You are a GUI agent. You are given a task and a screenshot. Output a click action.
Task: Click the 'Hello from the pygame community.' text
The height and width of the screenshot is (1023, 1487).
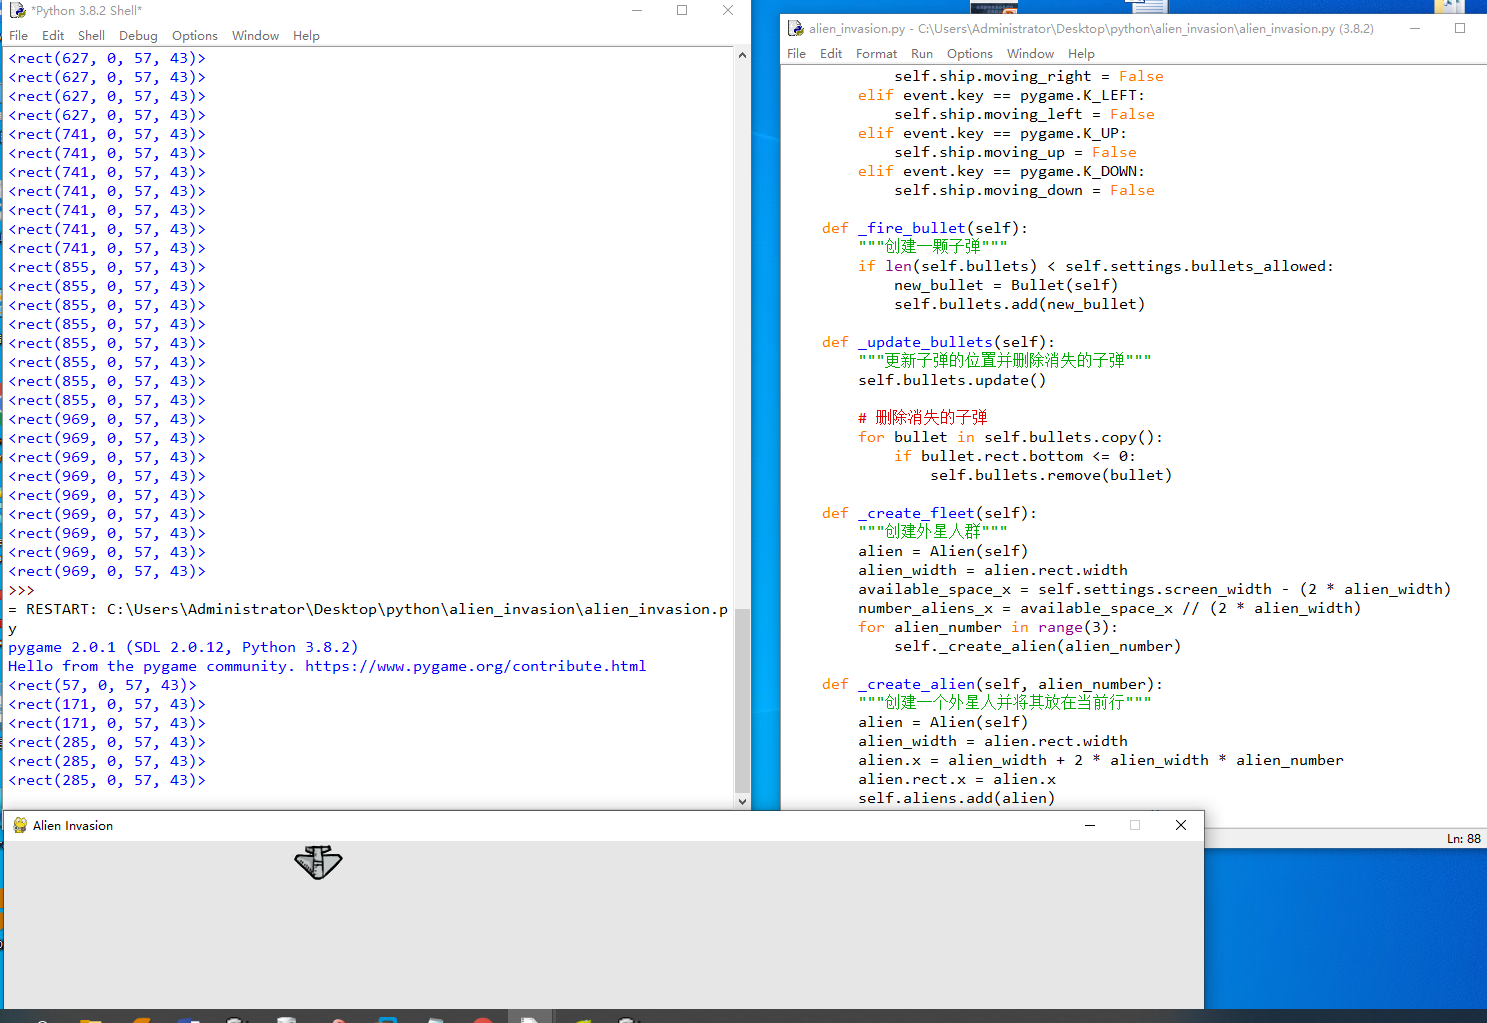tap(152, 666)
